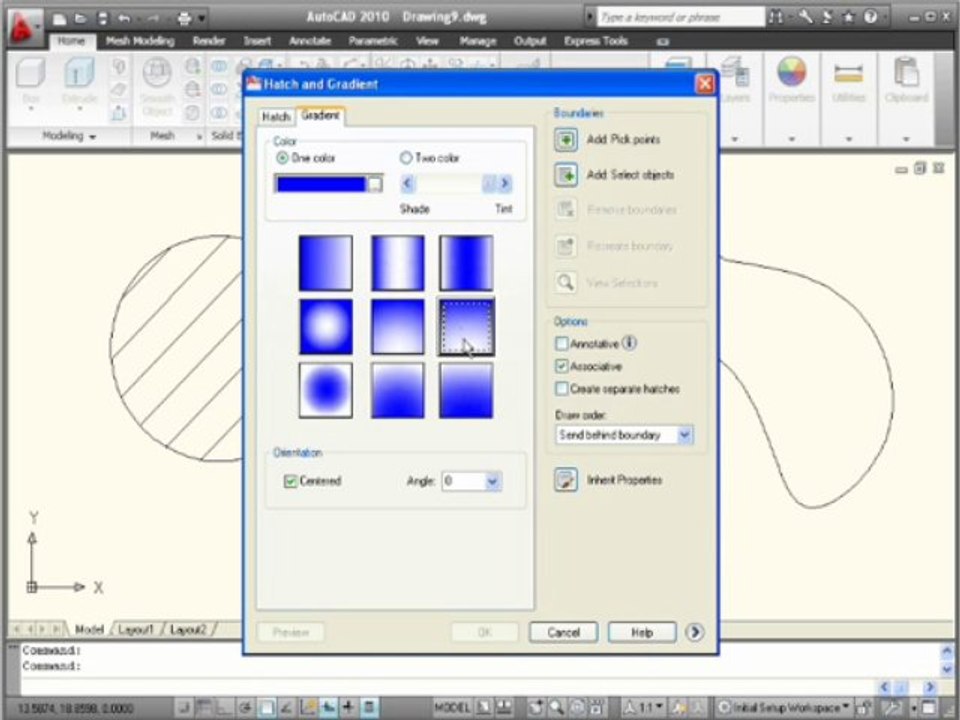
Task: Enable the Annotative checkbox
Action: pyautogui.click(x=561, y=343)
